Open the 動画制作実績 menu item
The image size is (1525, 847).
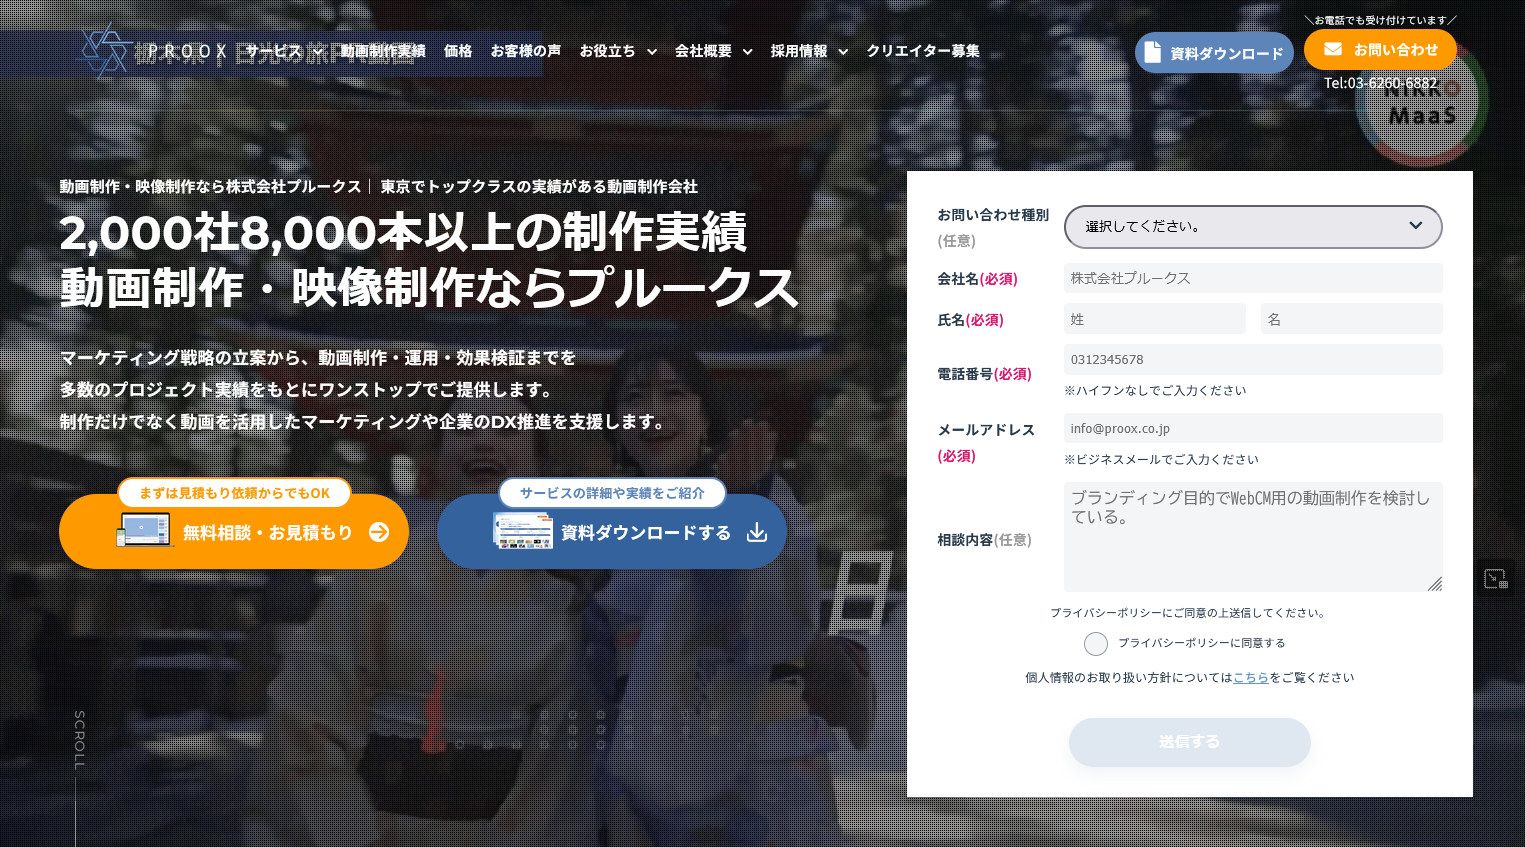(383, 51)
